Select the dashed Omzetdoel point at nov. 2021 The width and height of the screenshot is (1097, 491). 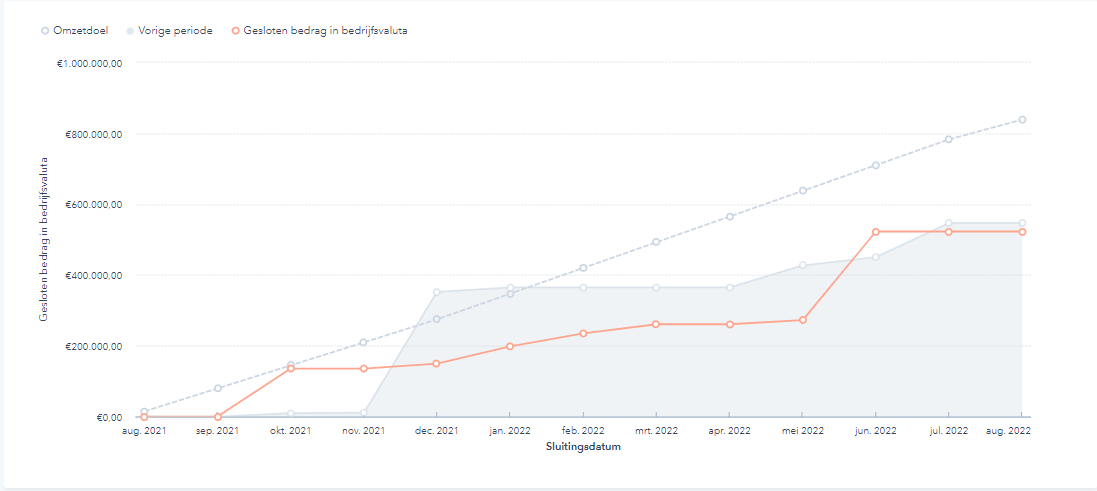tap(364, 343)
